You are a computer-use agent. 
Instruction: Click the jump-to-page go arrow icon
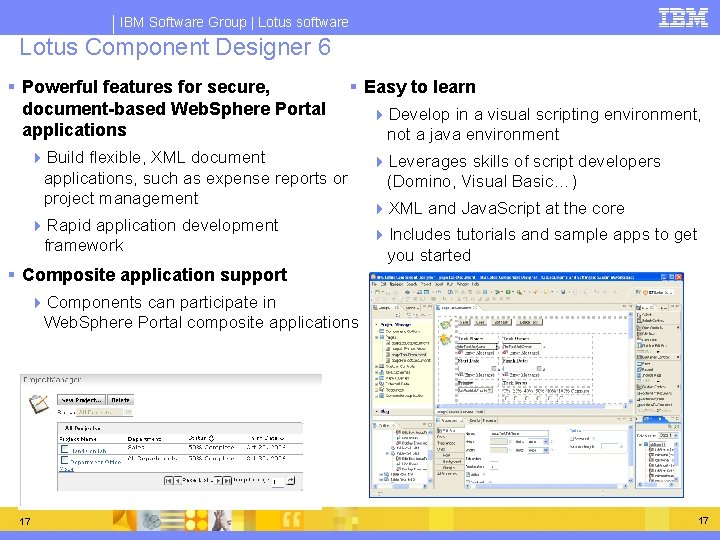(x=291, y=480)
